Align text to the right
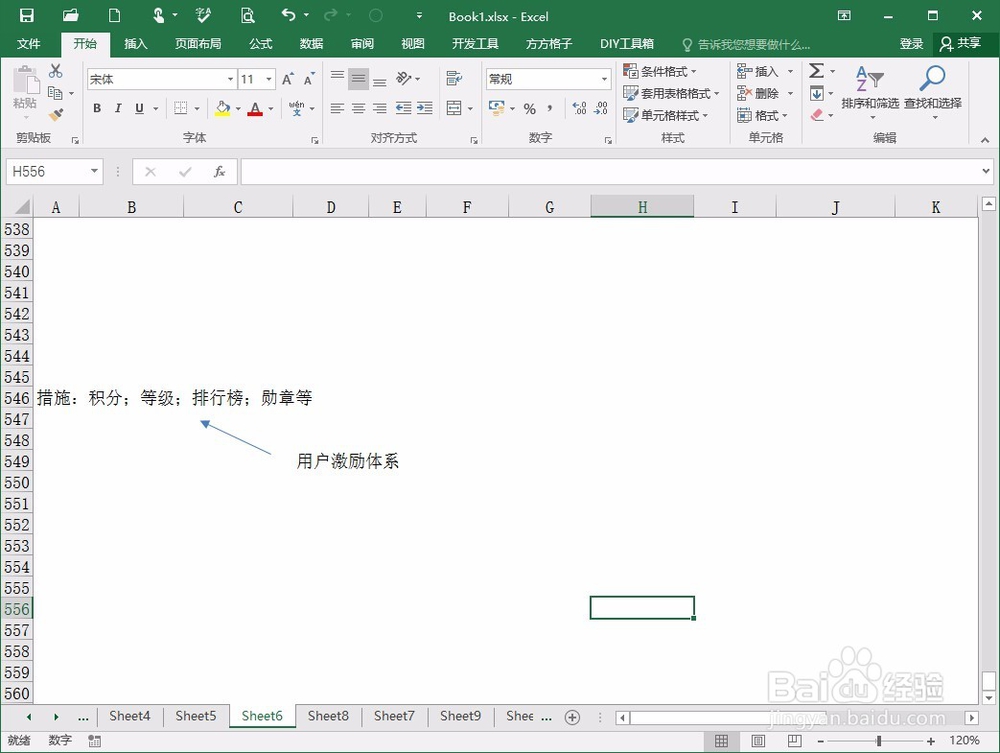 [379, 108]
